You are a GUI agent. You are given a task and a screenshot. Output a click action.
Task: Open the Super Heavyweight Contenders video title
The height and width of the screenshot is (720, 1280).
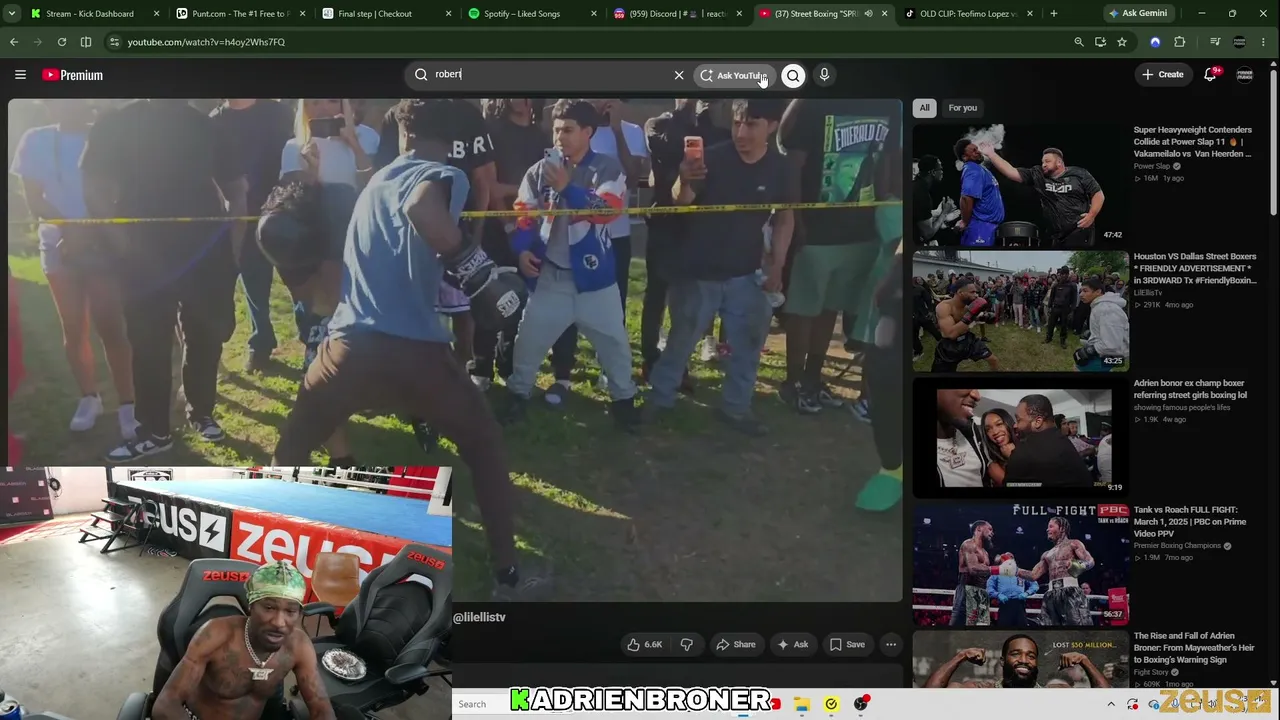1193,142
